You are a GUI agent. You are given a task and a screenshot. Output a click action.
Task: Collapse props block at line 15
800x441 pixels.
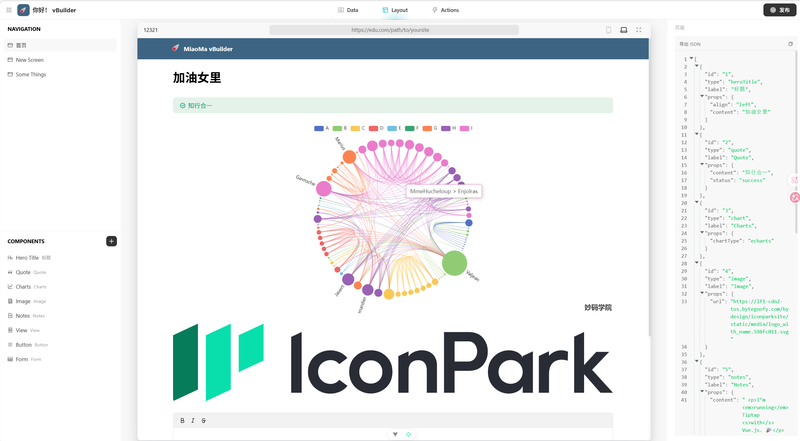coord(702,165)
